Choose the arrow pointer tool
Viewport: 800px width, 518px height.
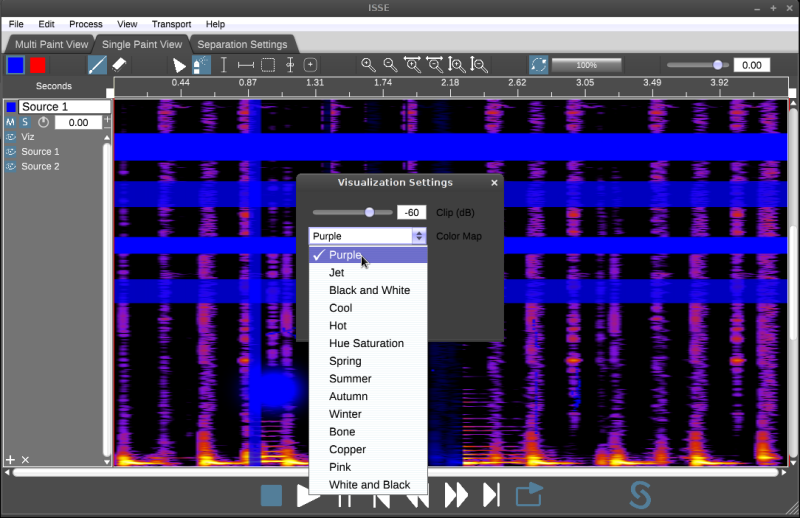click(180, 65)
